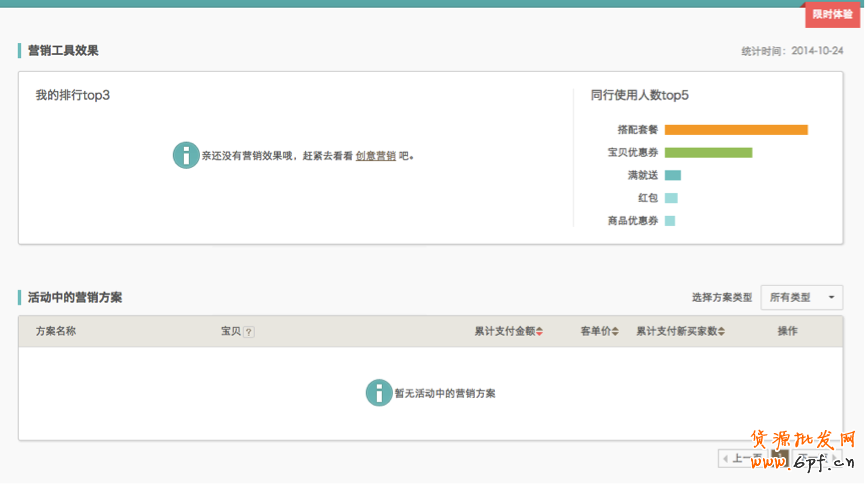Click the green 宝贝优惠券 bar in chart
This screenshot has height=484, width=865.
pyautogui.click(x=708, y=153)
